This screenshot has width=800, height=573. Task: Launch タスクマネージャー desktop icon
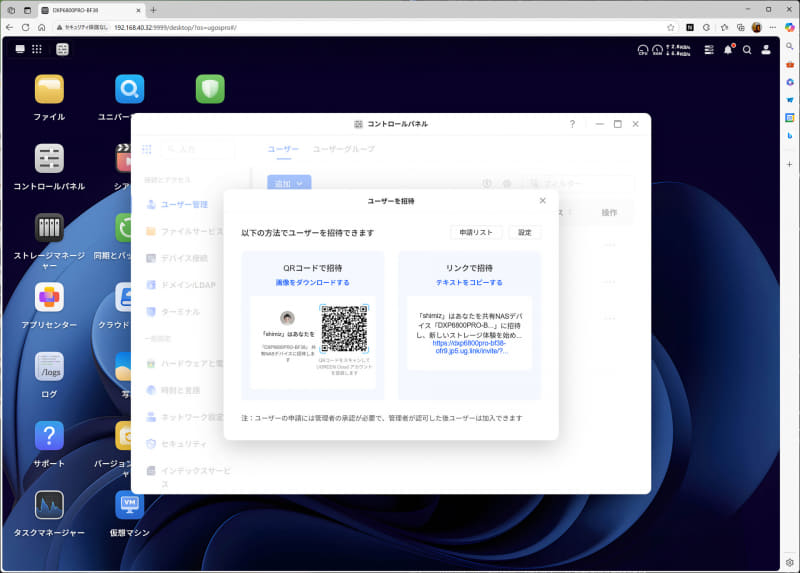pyautogui.click(x=49, y=505)
